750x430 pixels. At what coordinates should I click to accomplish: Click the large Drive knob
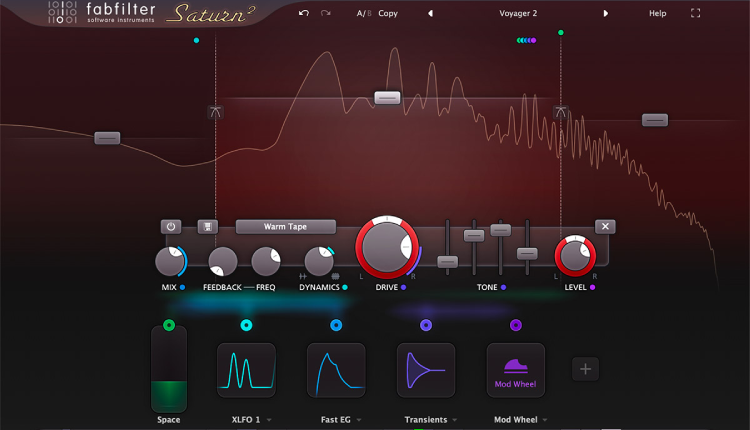click(387, 248)
